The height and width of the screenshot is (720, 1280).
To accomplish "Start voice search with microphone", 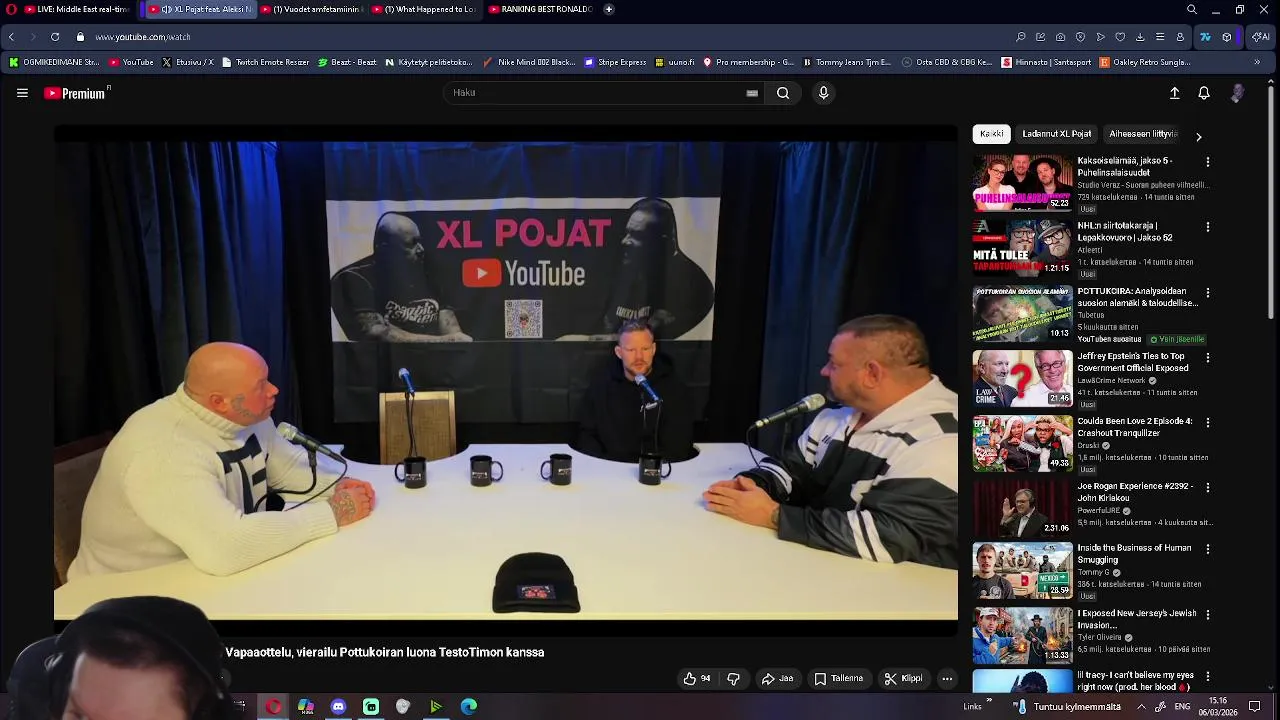I will (823, 93).
